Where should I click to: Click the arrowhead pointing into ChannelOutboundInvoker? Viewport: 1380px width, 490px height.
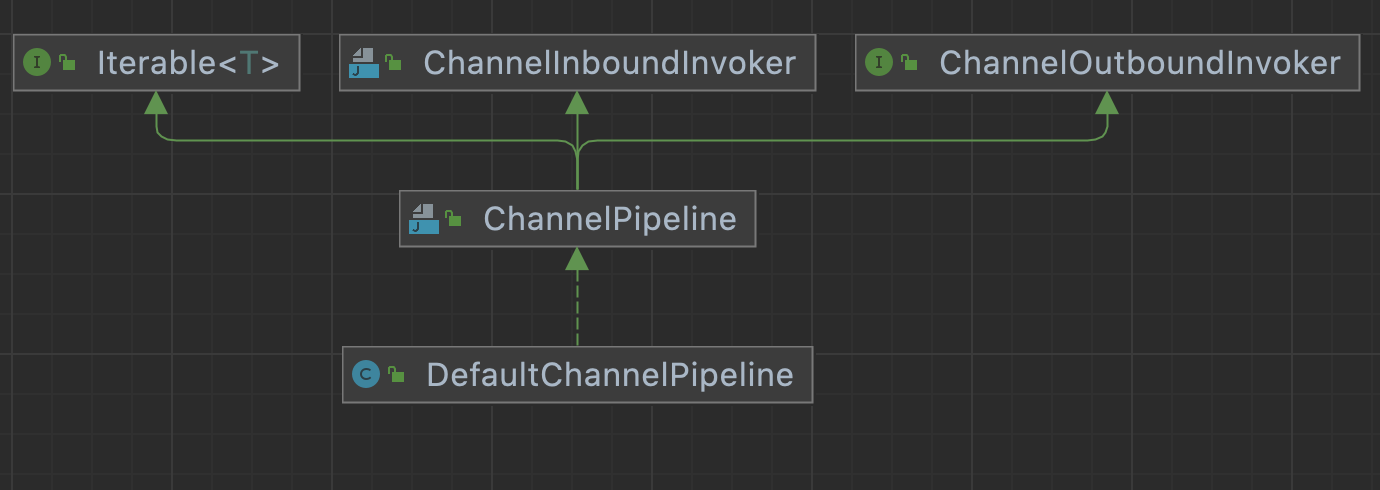click(x=1107, y=102)
